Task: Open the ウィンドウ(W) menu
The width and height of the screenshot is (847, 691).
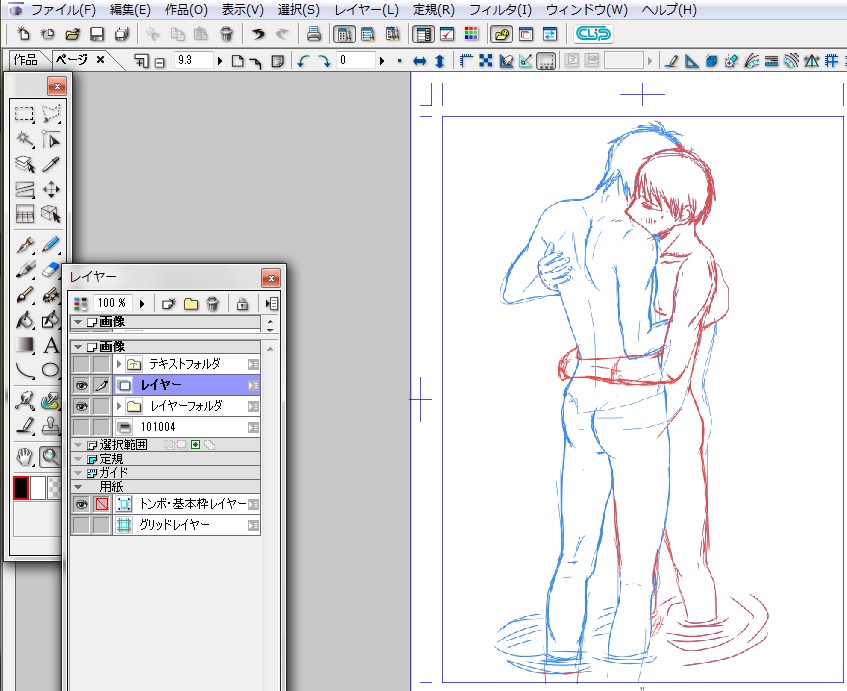Action: (x=587, y=10)
